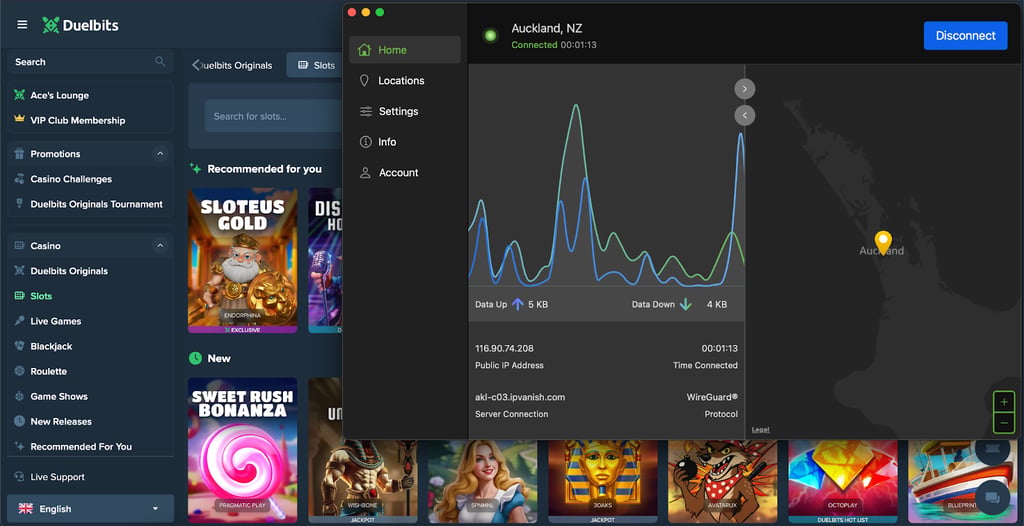The height and width of the screenshot is (526, 1024).
Task: Go to Home in the VPN window
Action: point(405,50)
